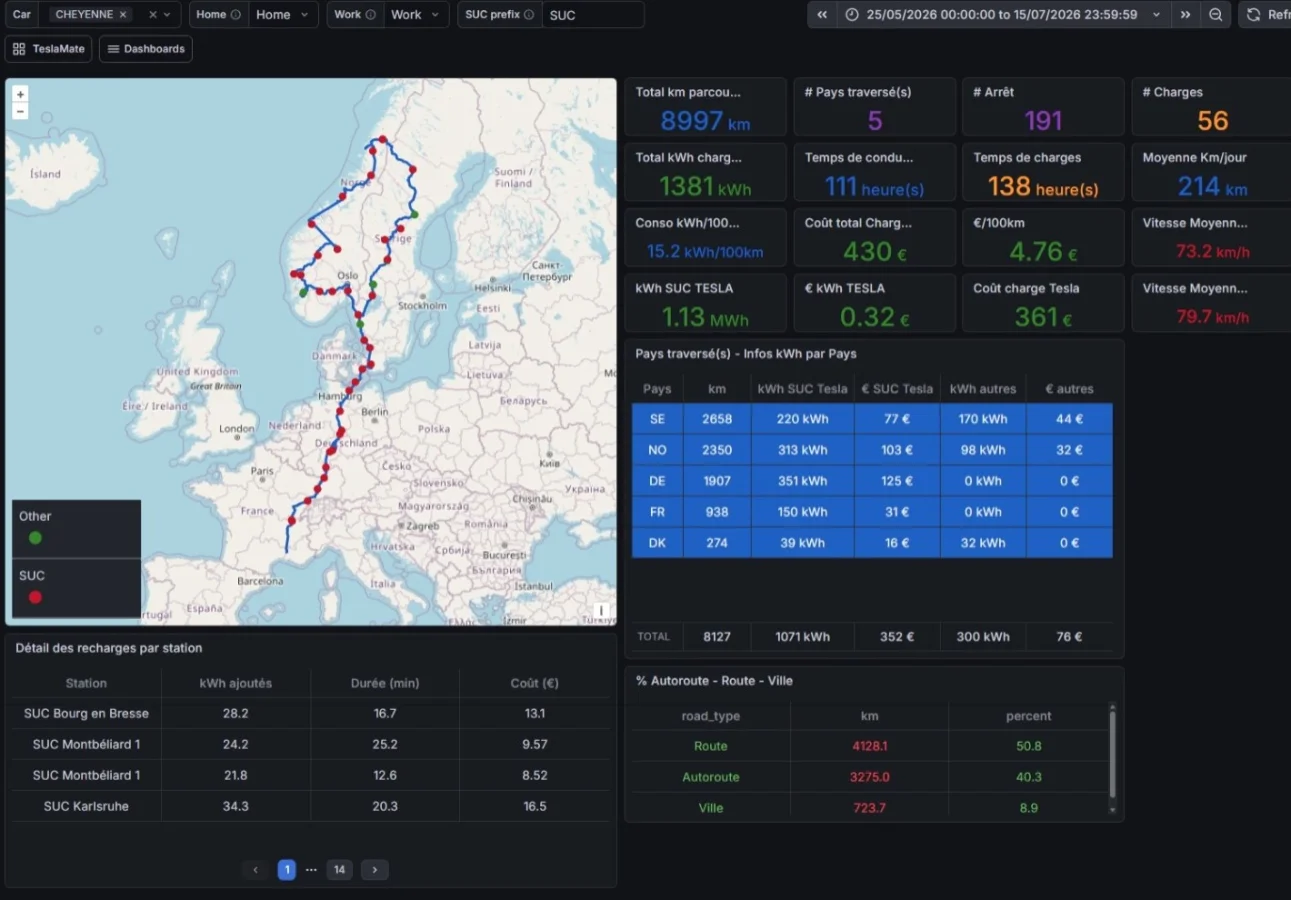
Task: Refresh the dashboard
Action: coord(1265,15)
